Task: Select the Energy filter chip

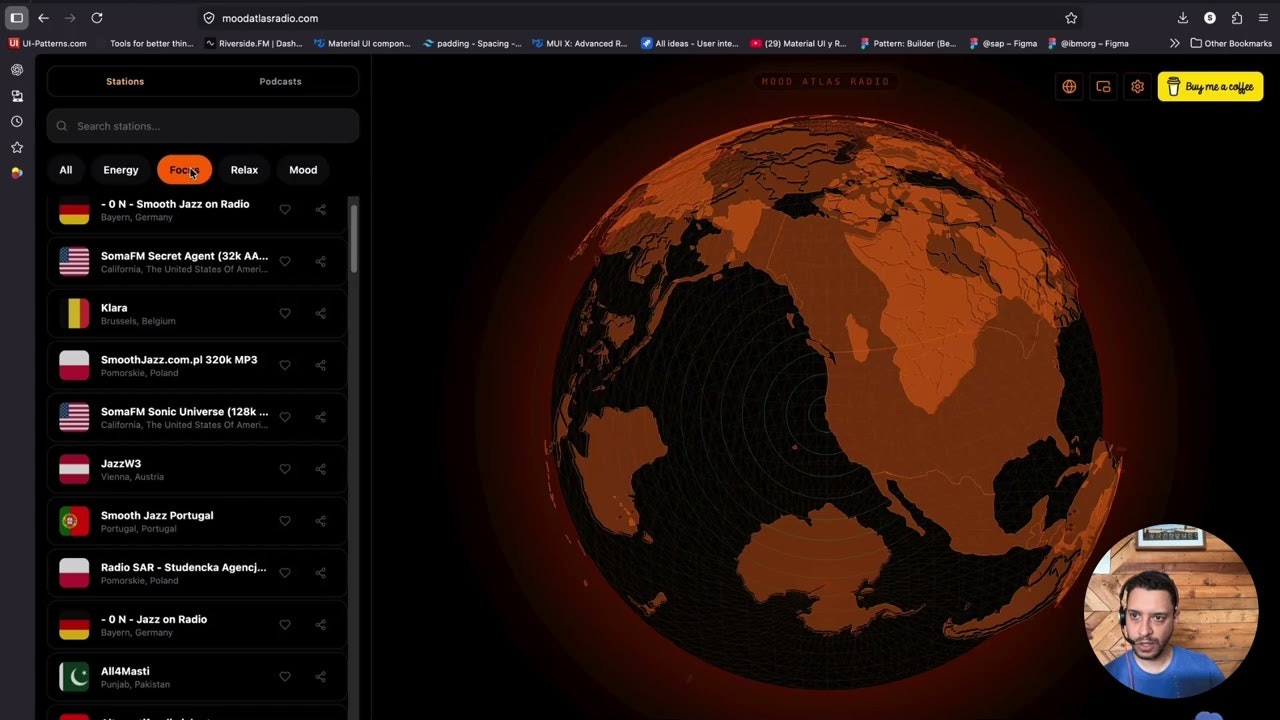Action: [121, 170]
